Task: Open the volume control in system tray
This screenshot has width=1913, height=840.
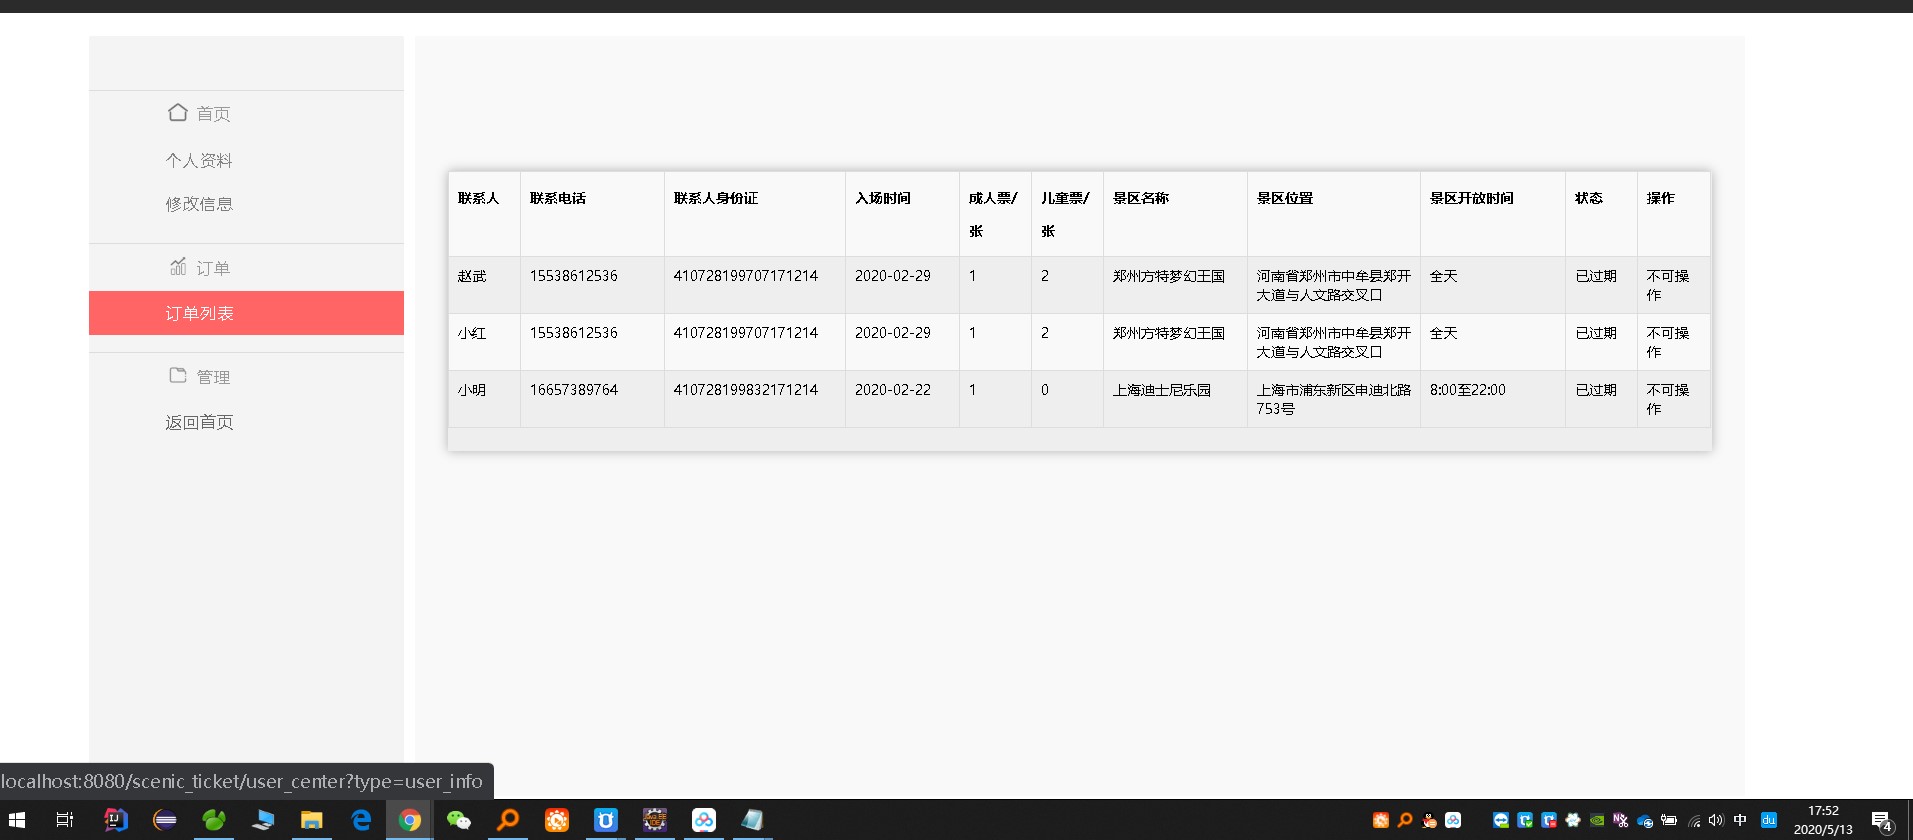Action: coord(1716,820)
